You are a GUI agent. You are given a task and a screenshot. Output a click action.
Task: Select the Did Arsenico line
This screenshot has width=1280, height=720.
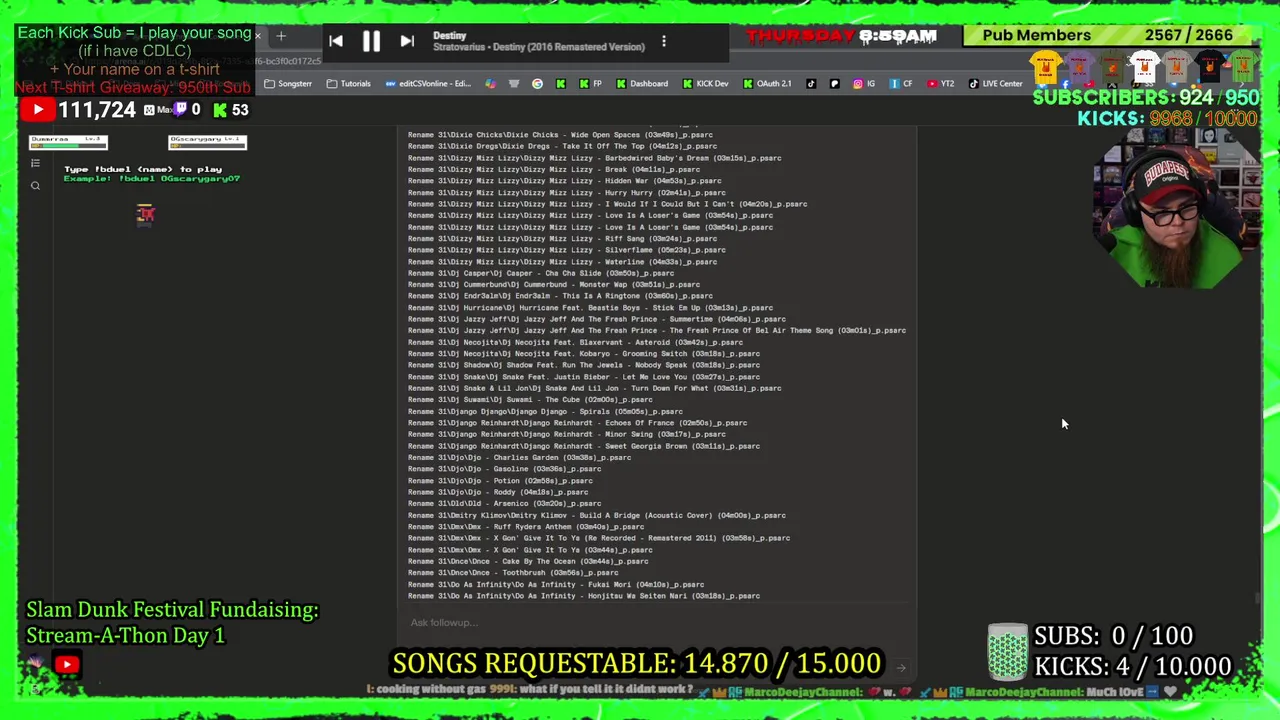(x=504, y=504)
